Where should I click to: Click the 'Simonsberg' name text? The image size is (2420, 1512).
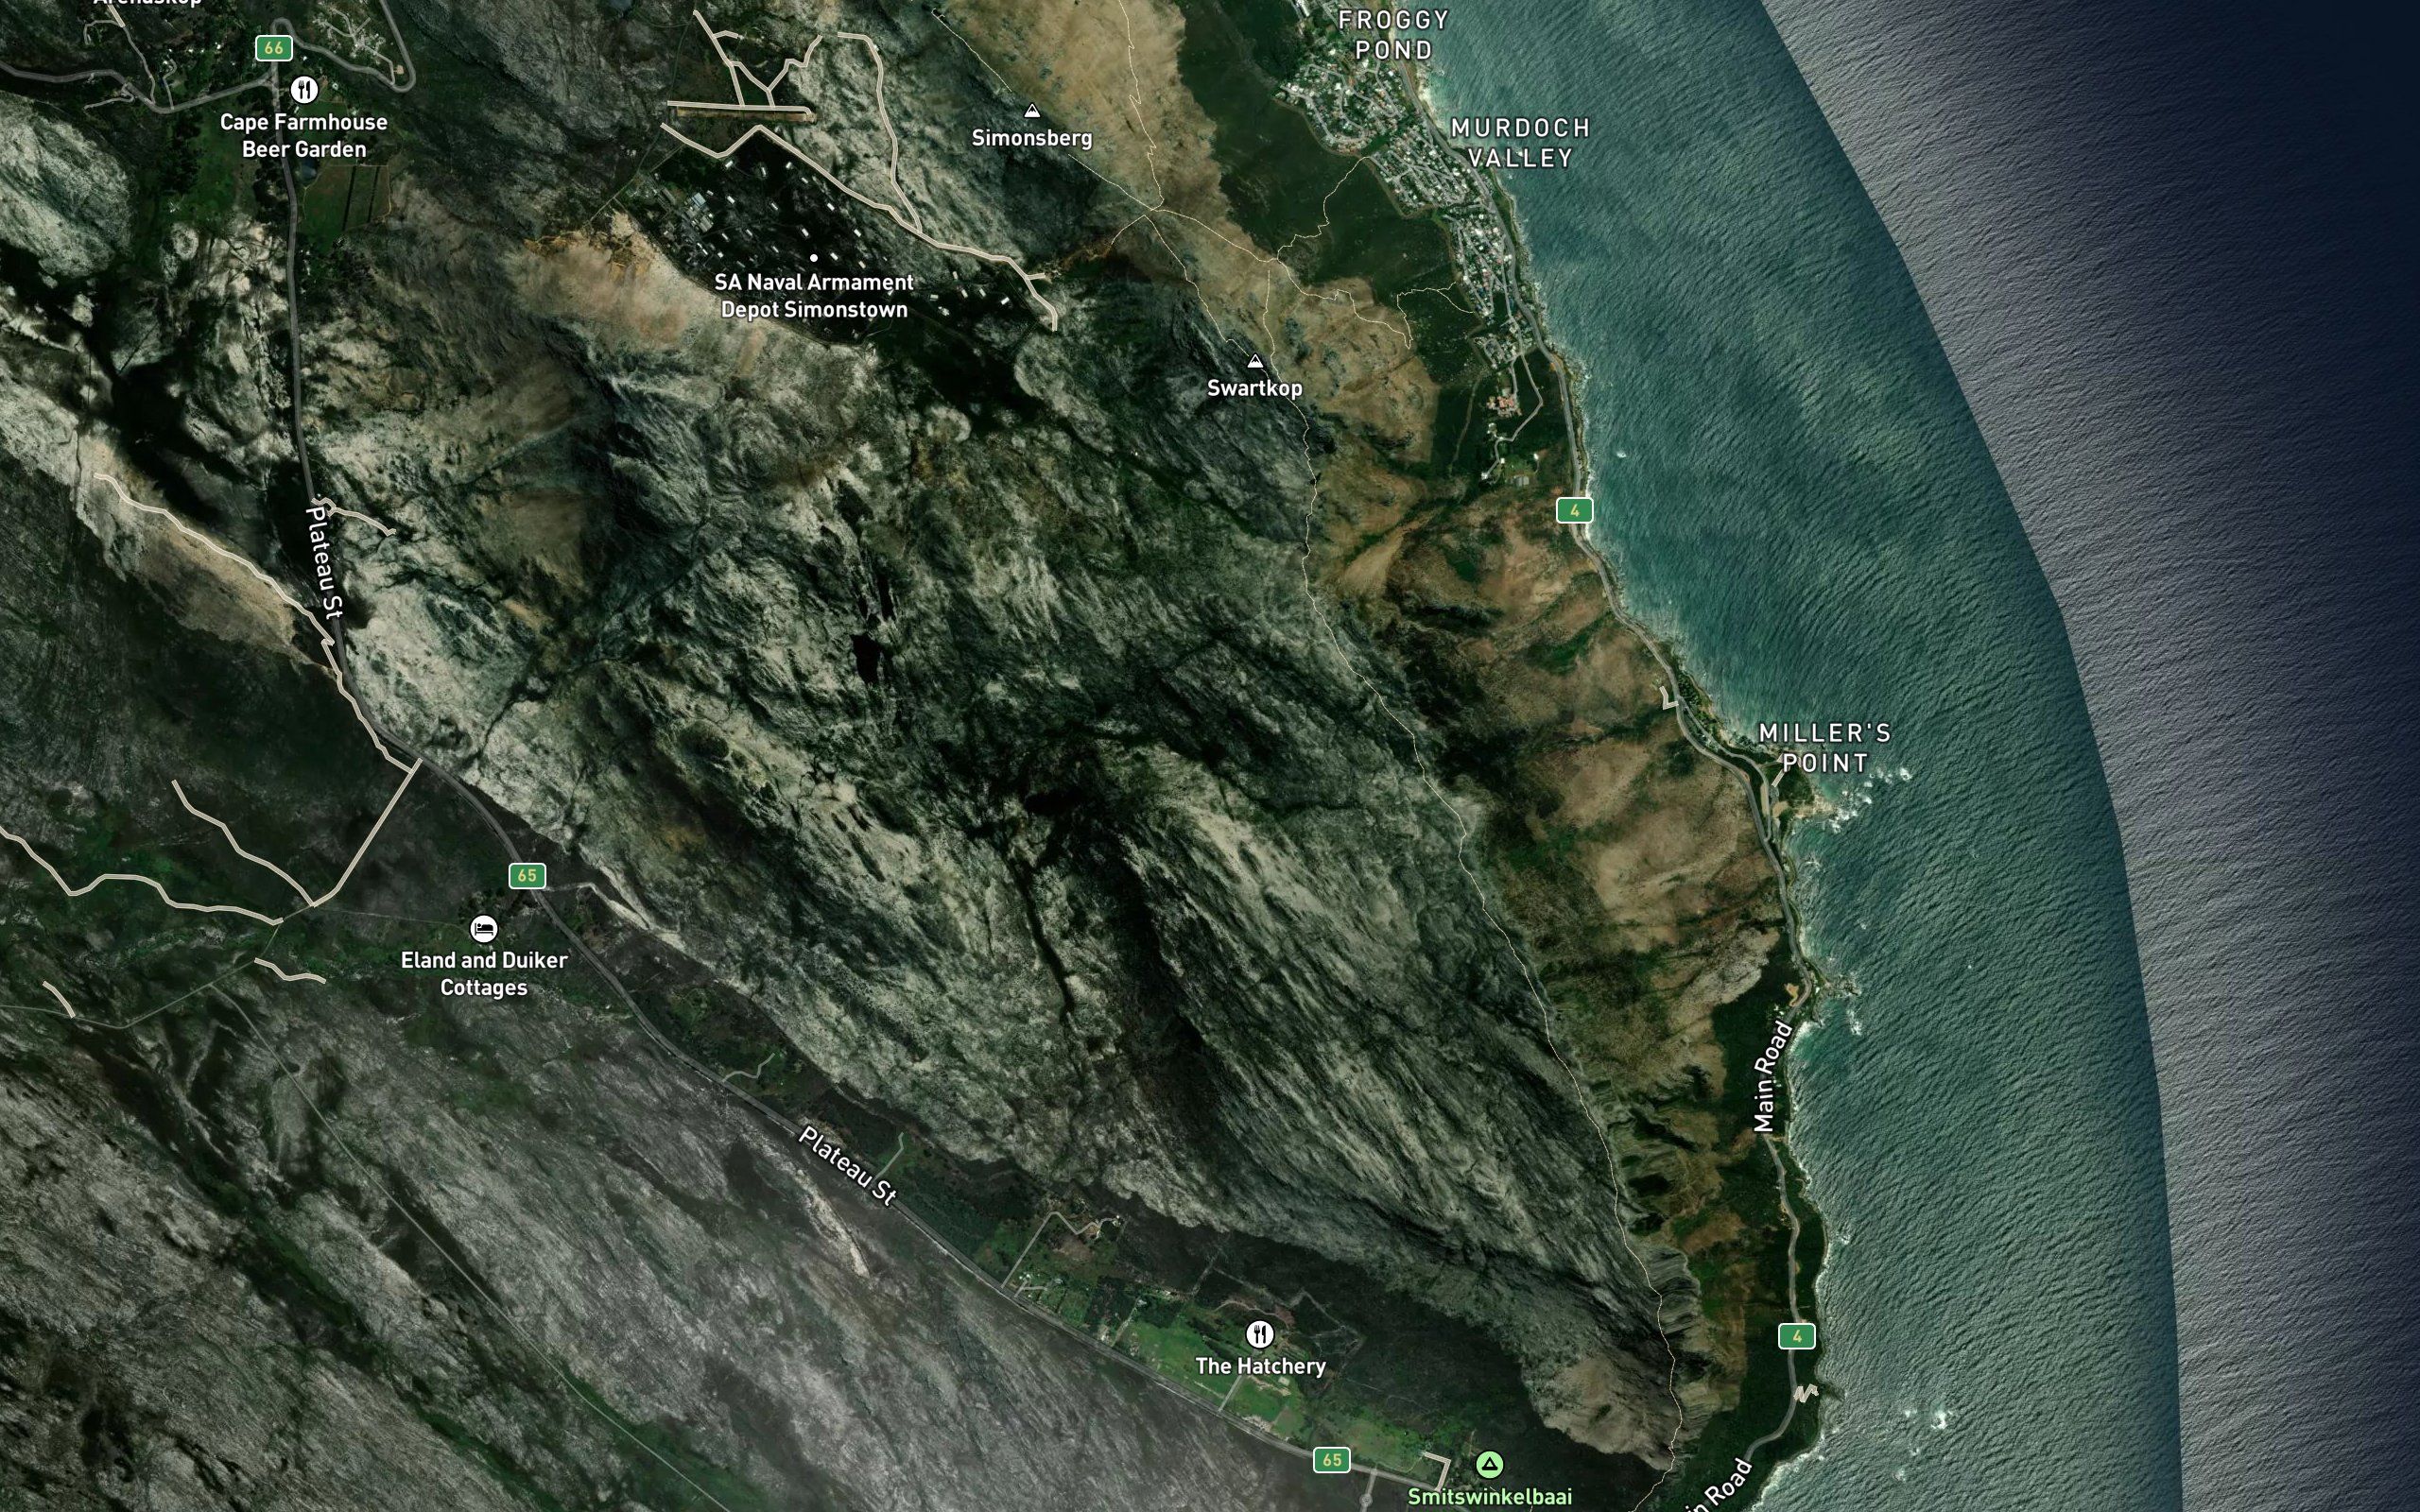(1032, 138)
